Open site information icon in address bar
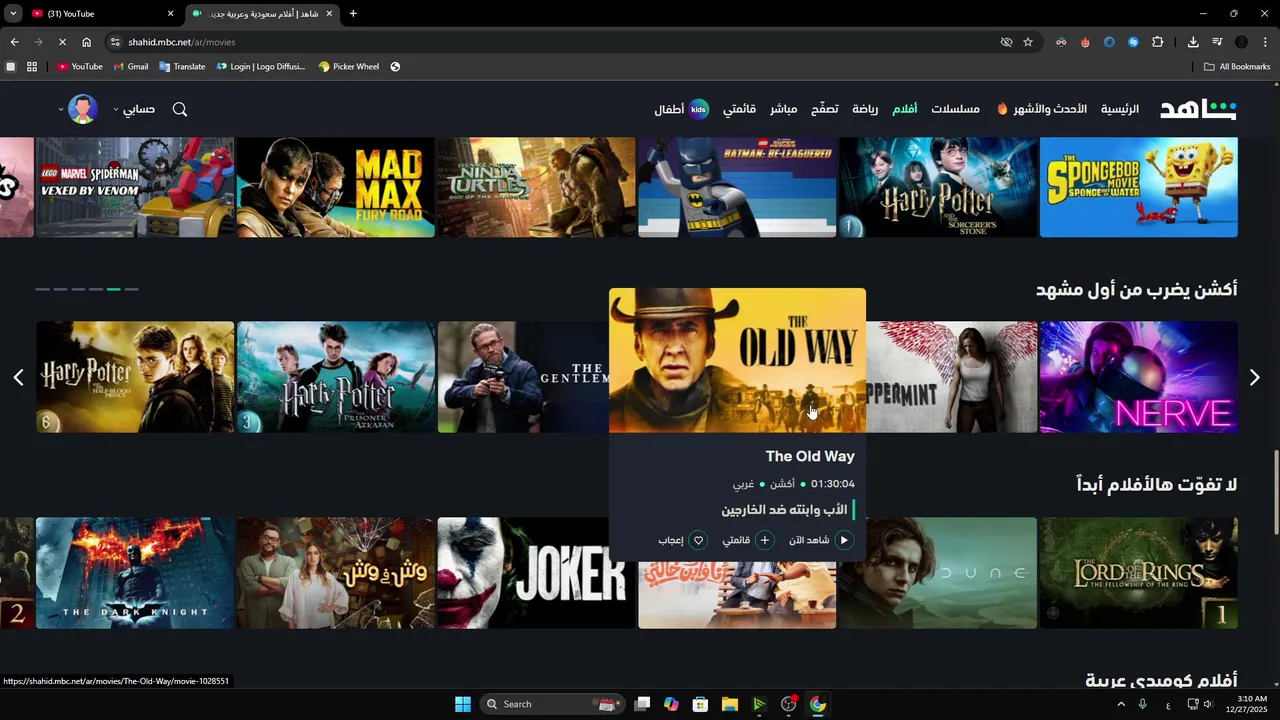Screen dimensions: 1280x720 coord(115,42)
